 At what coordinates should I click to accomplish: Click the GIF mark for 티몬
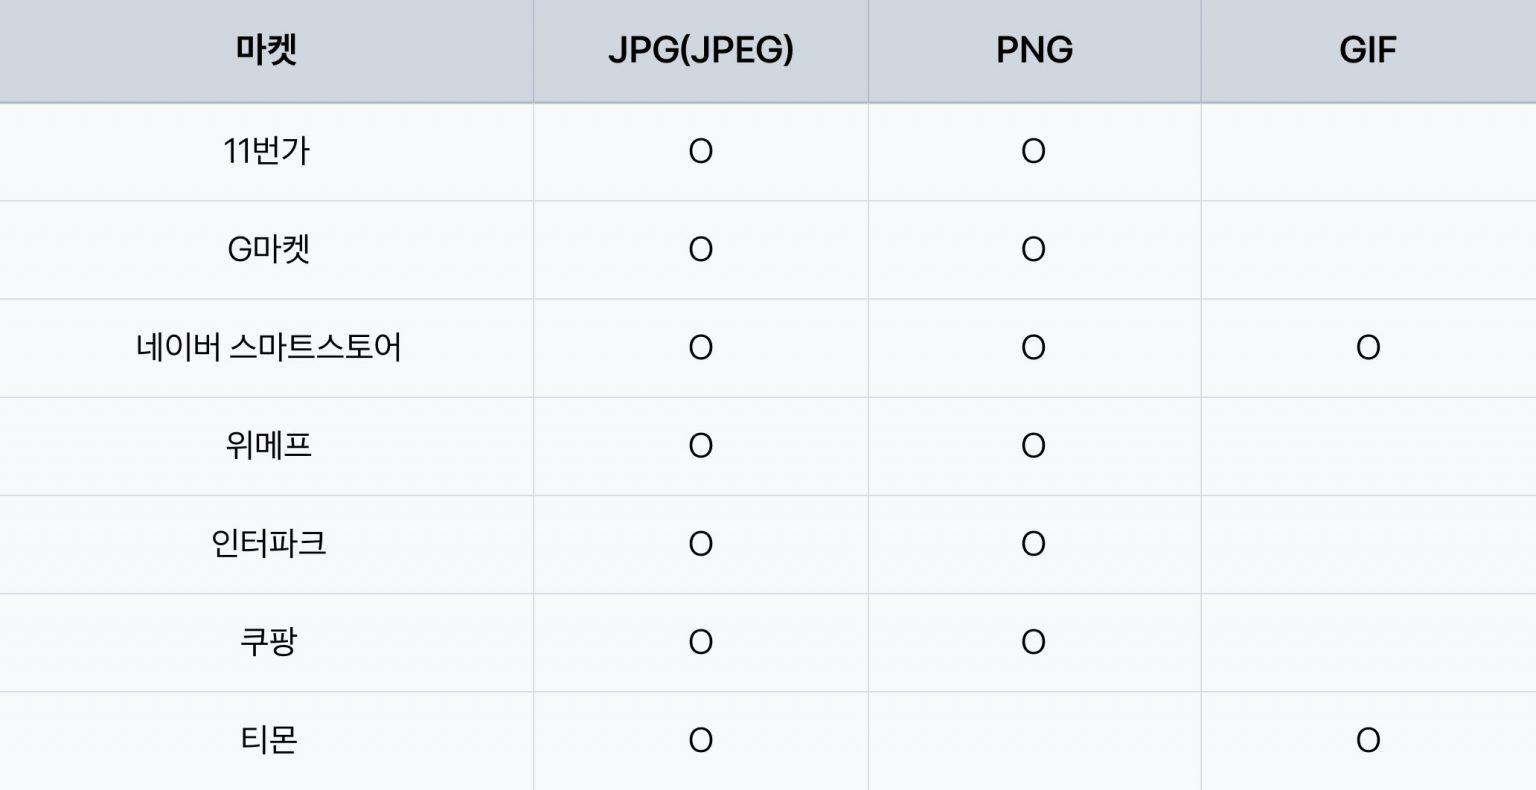1367,740
